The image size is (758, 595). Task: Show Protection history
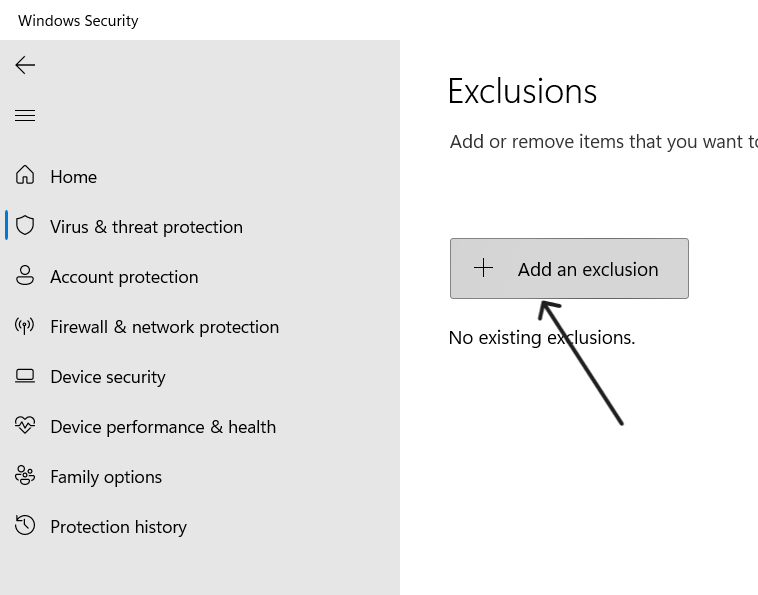point(118,527)
